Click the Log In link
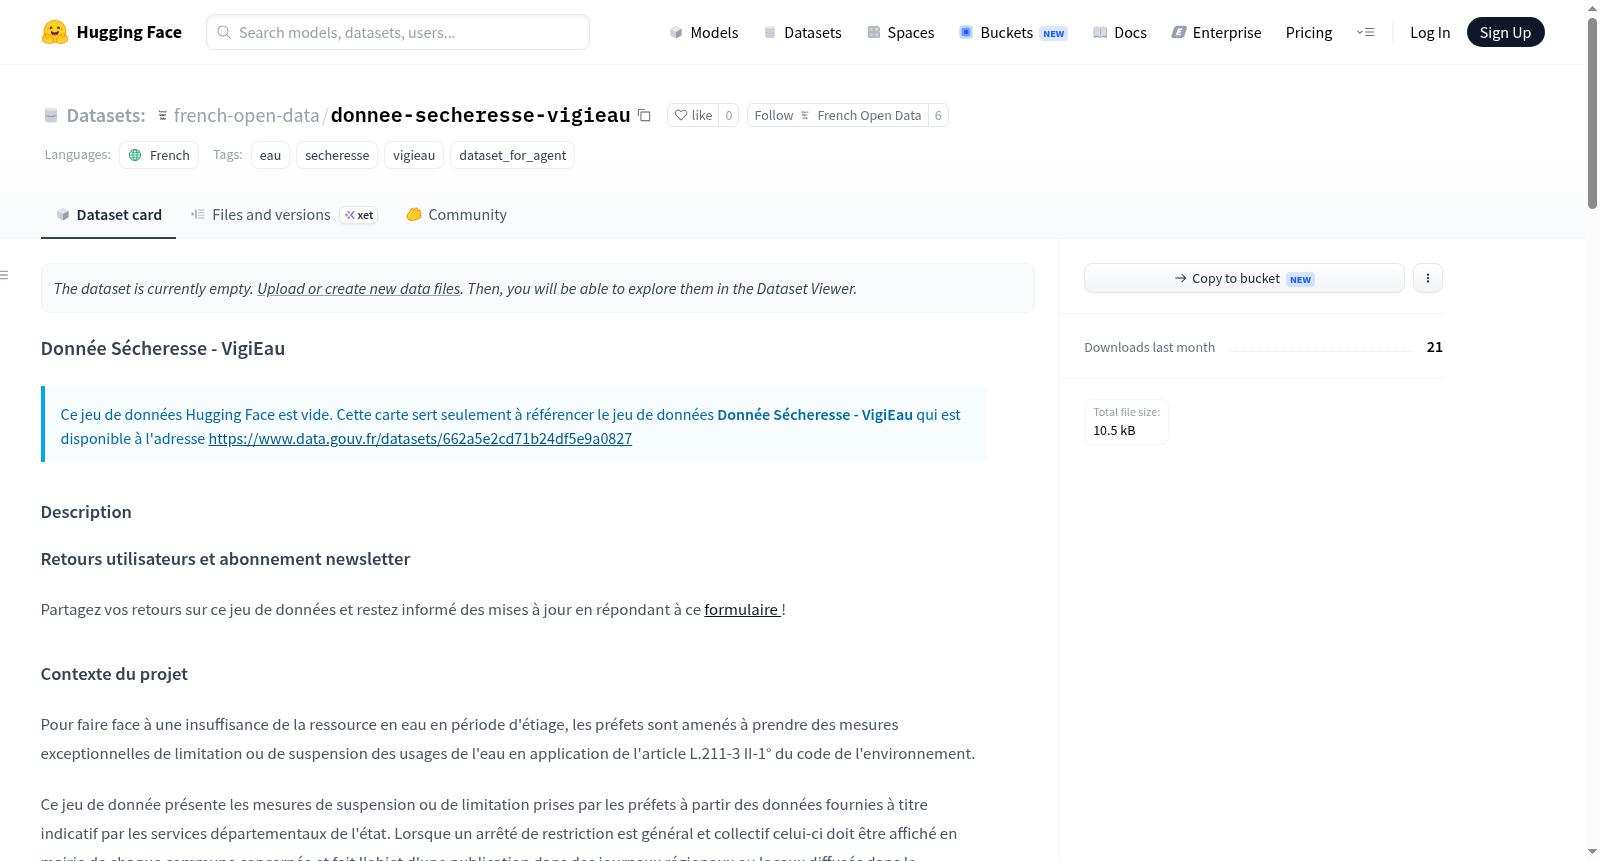Image resolution: width=1600 pixels, height=861 pixels. click(x=1430, y=32)
